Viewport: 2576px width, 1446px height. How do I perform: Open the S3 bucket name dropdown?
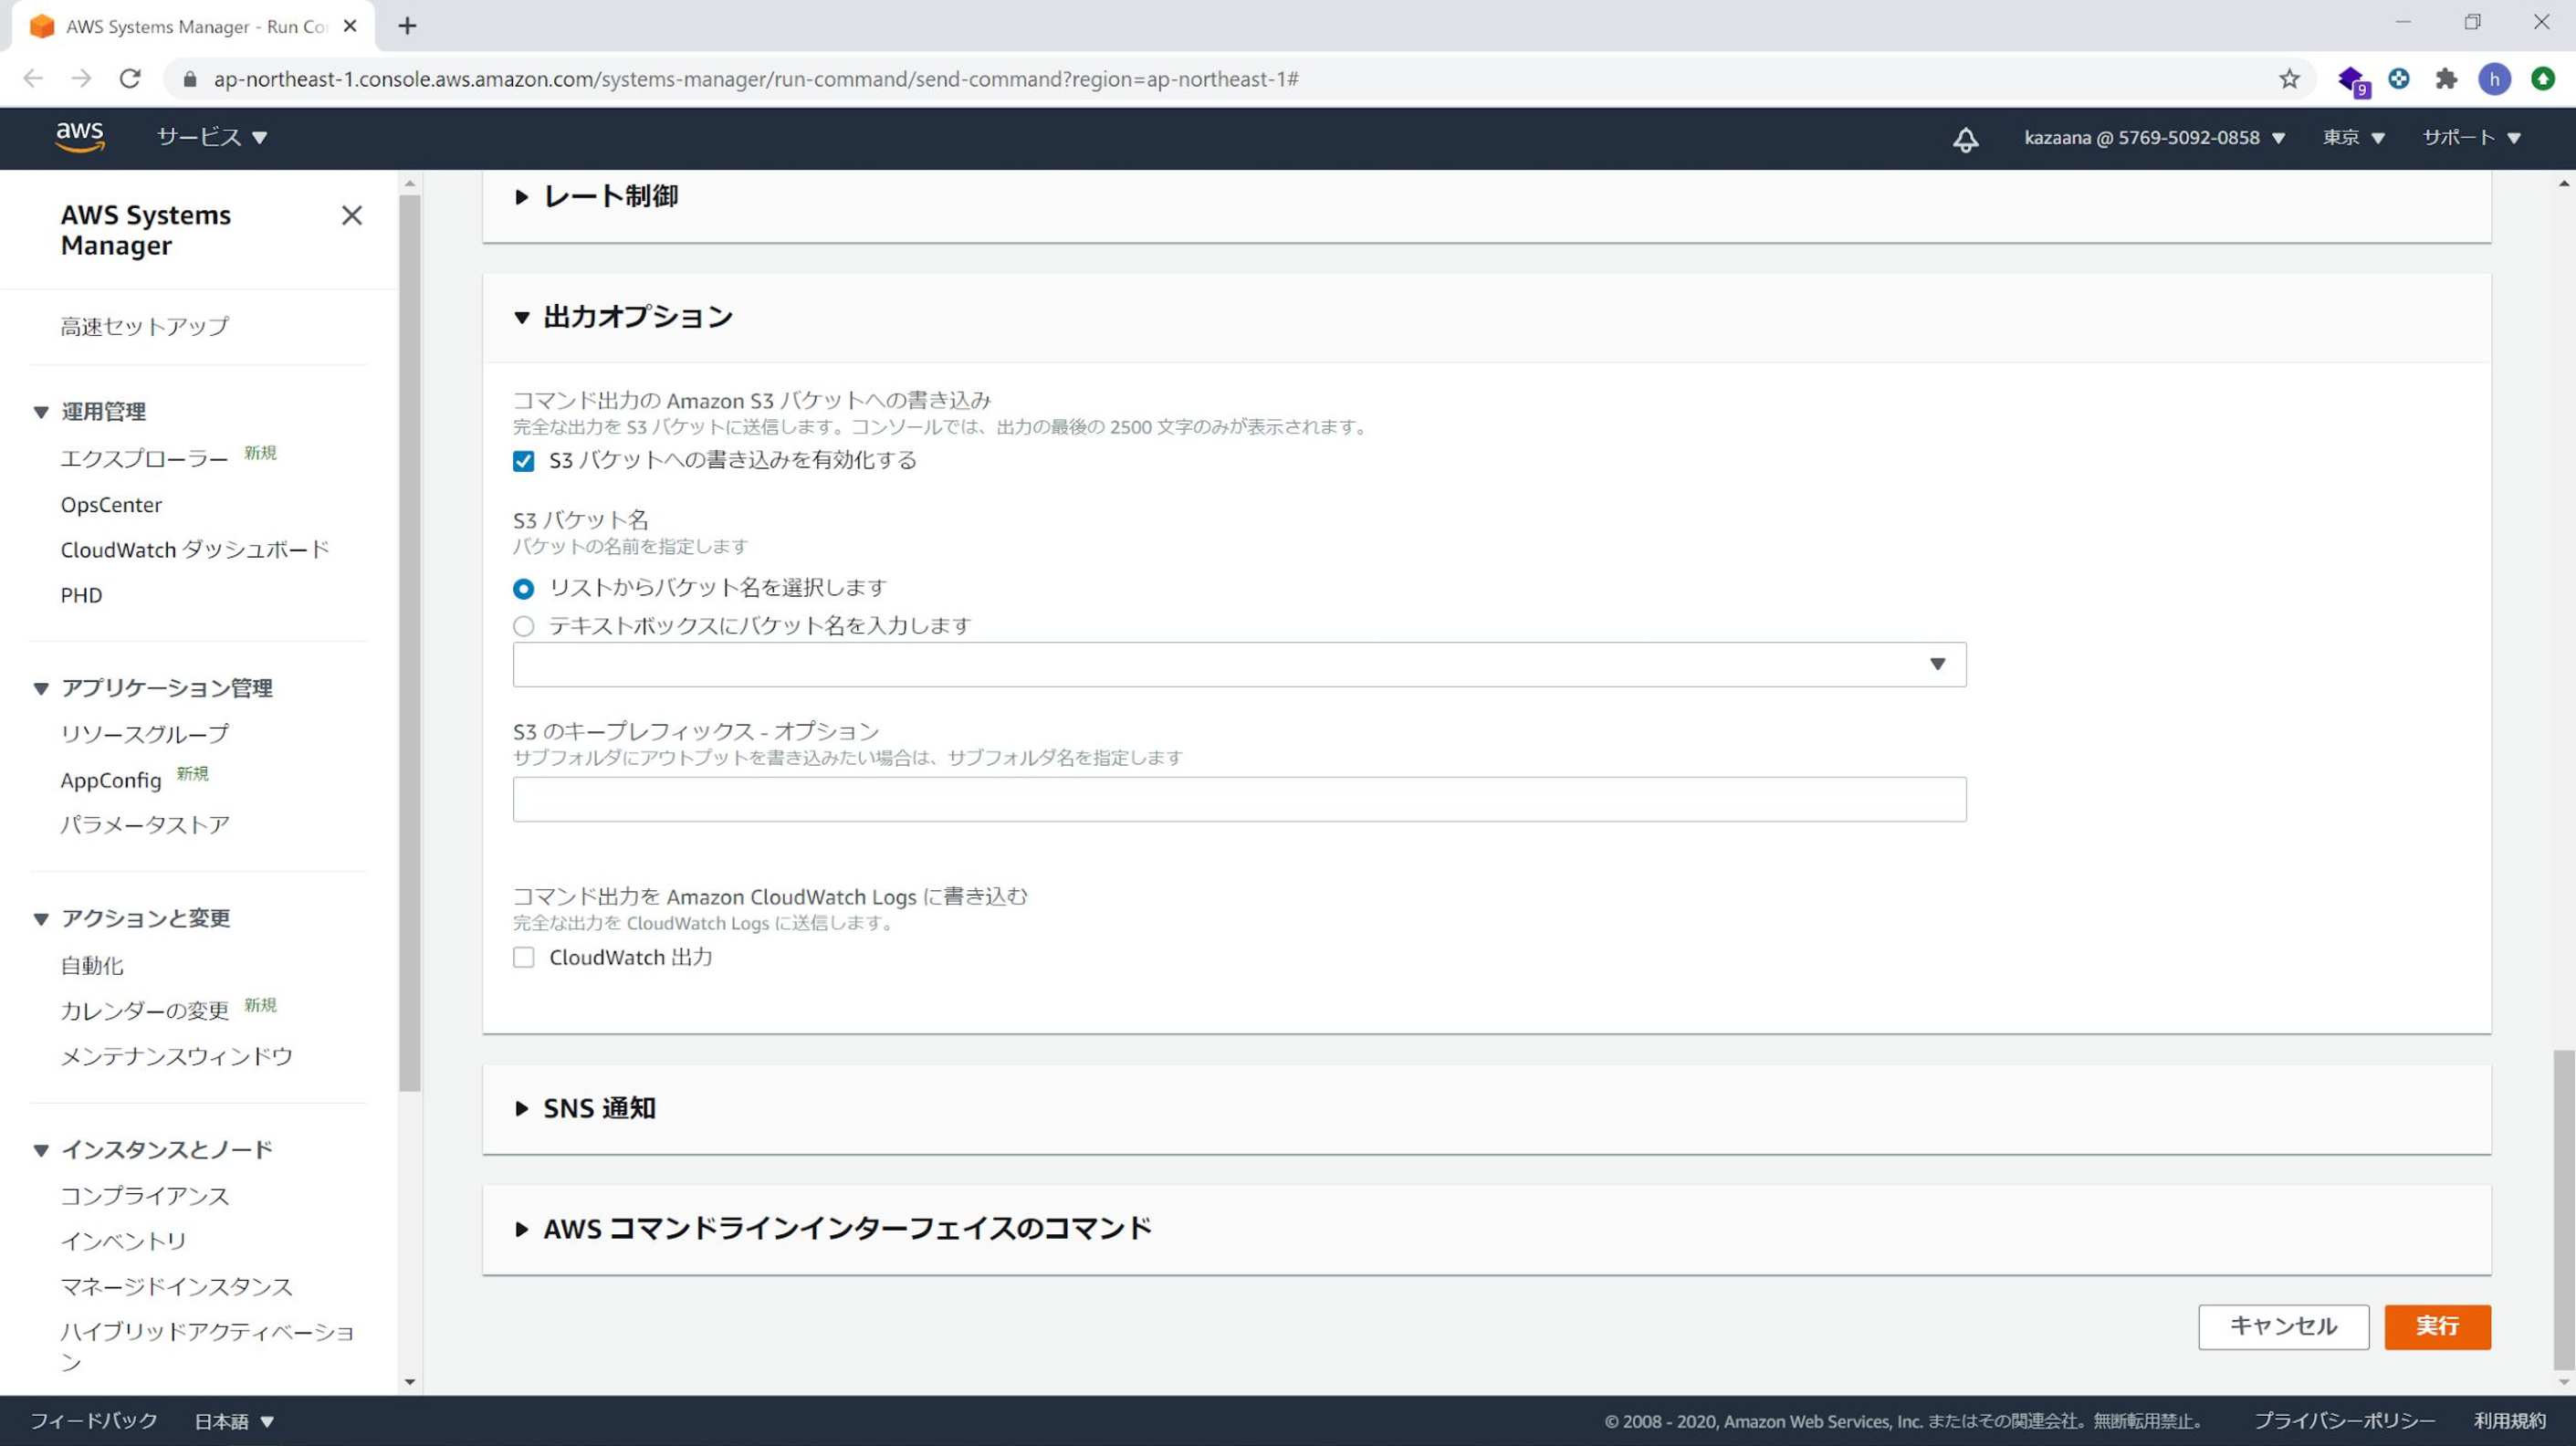pos(1239,665)
